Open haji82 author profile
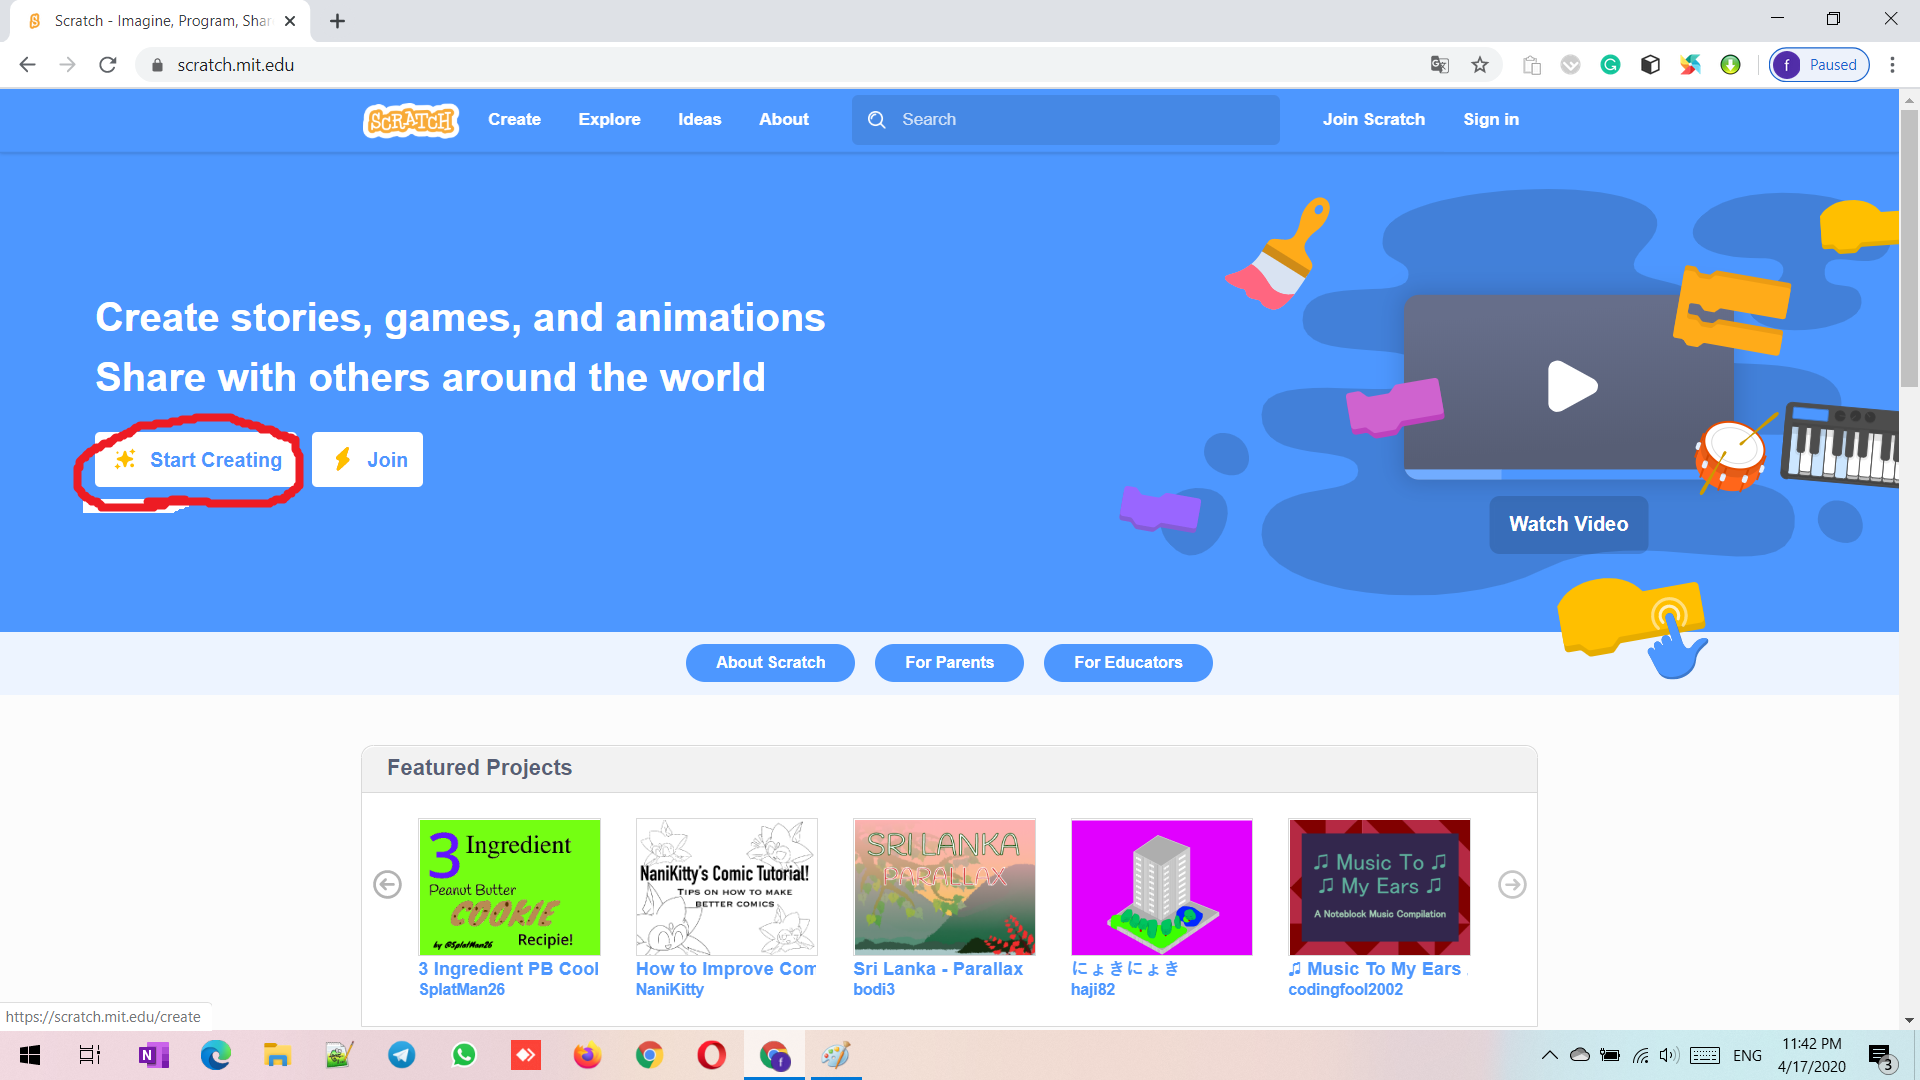 click(x=1093, y=990)
